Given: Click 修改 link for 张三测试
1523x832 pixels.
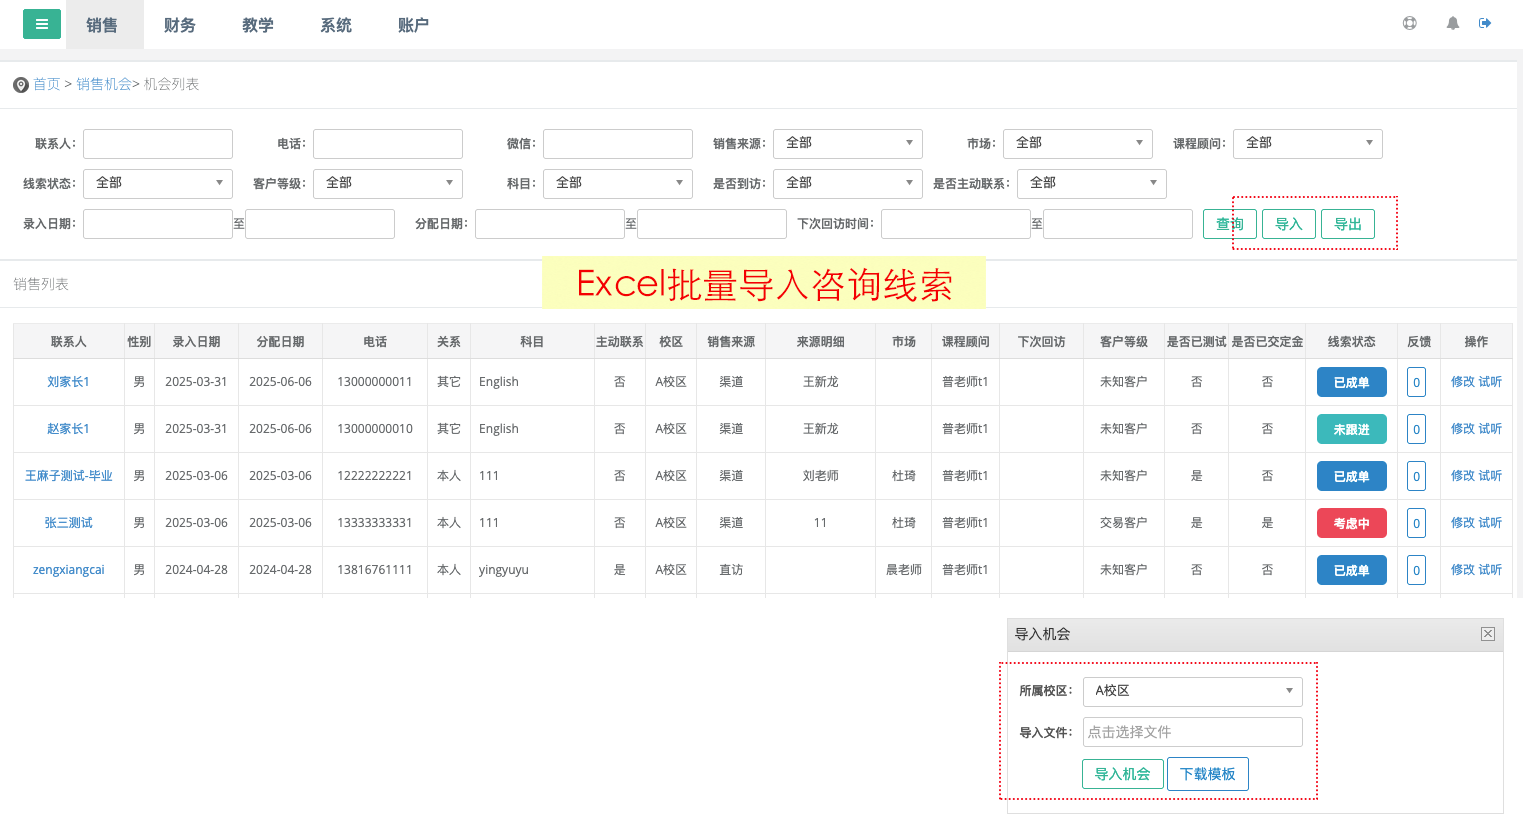Looking at the screenshot, I should (1463, 523).
